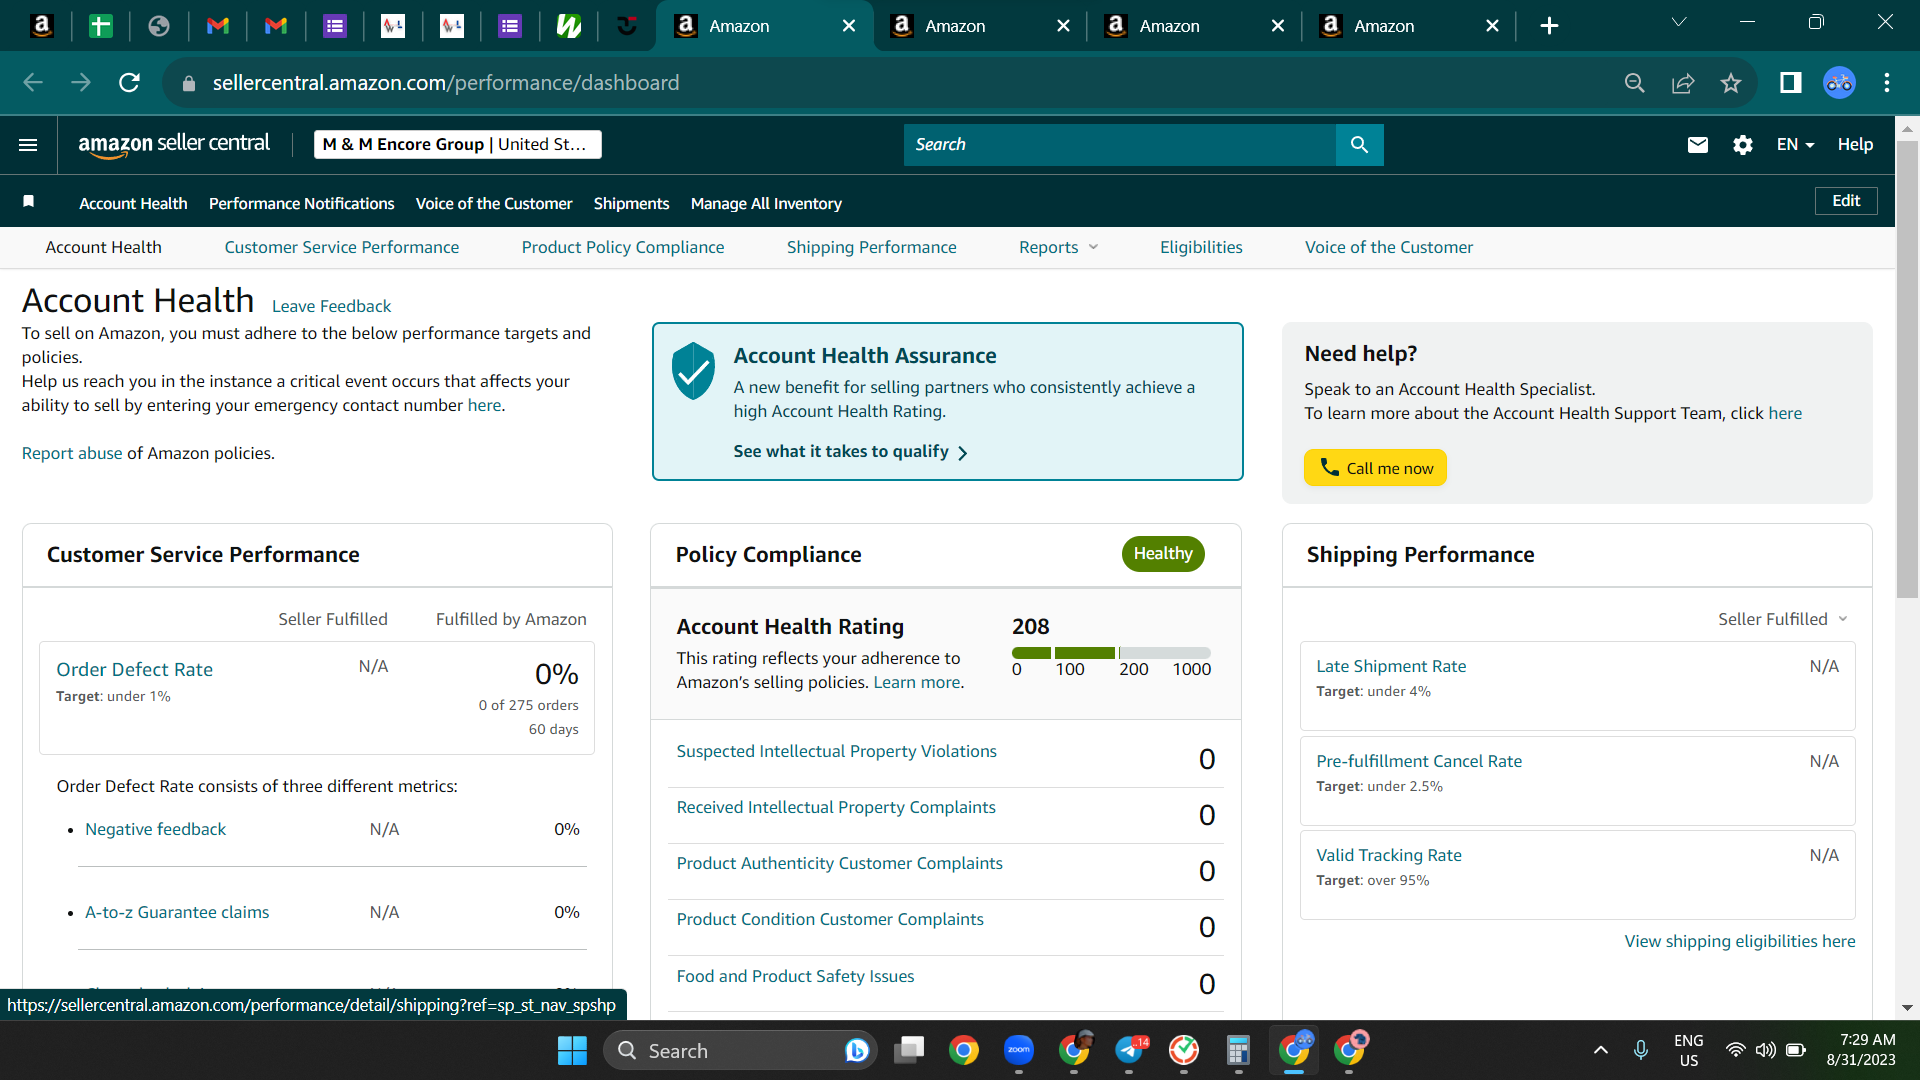
Task: Open Late Shipment Rate details
Action: tap(1391, 666)
